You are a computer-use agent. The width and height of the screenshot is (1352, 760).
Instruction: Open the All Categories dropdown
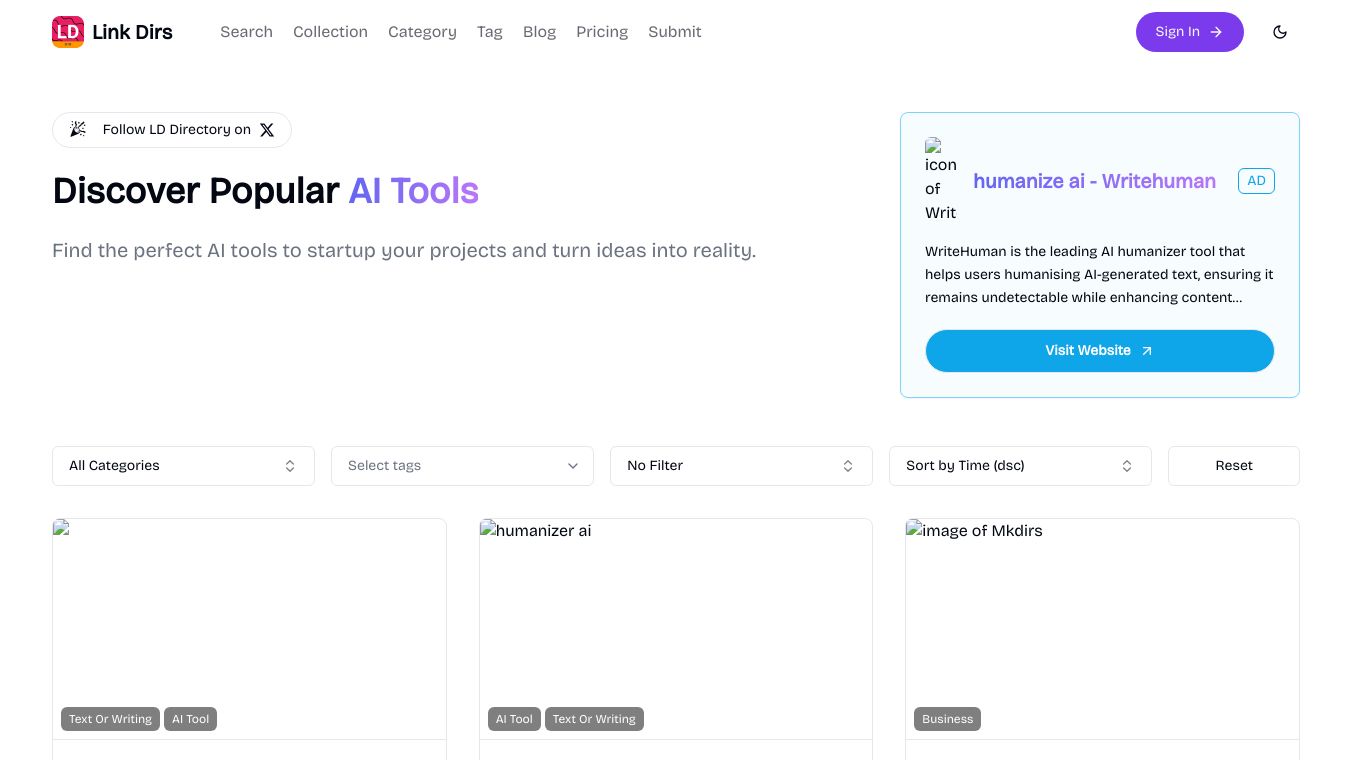coord(183,466)
